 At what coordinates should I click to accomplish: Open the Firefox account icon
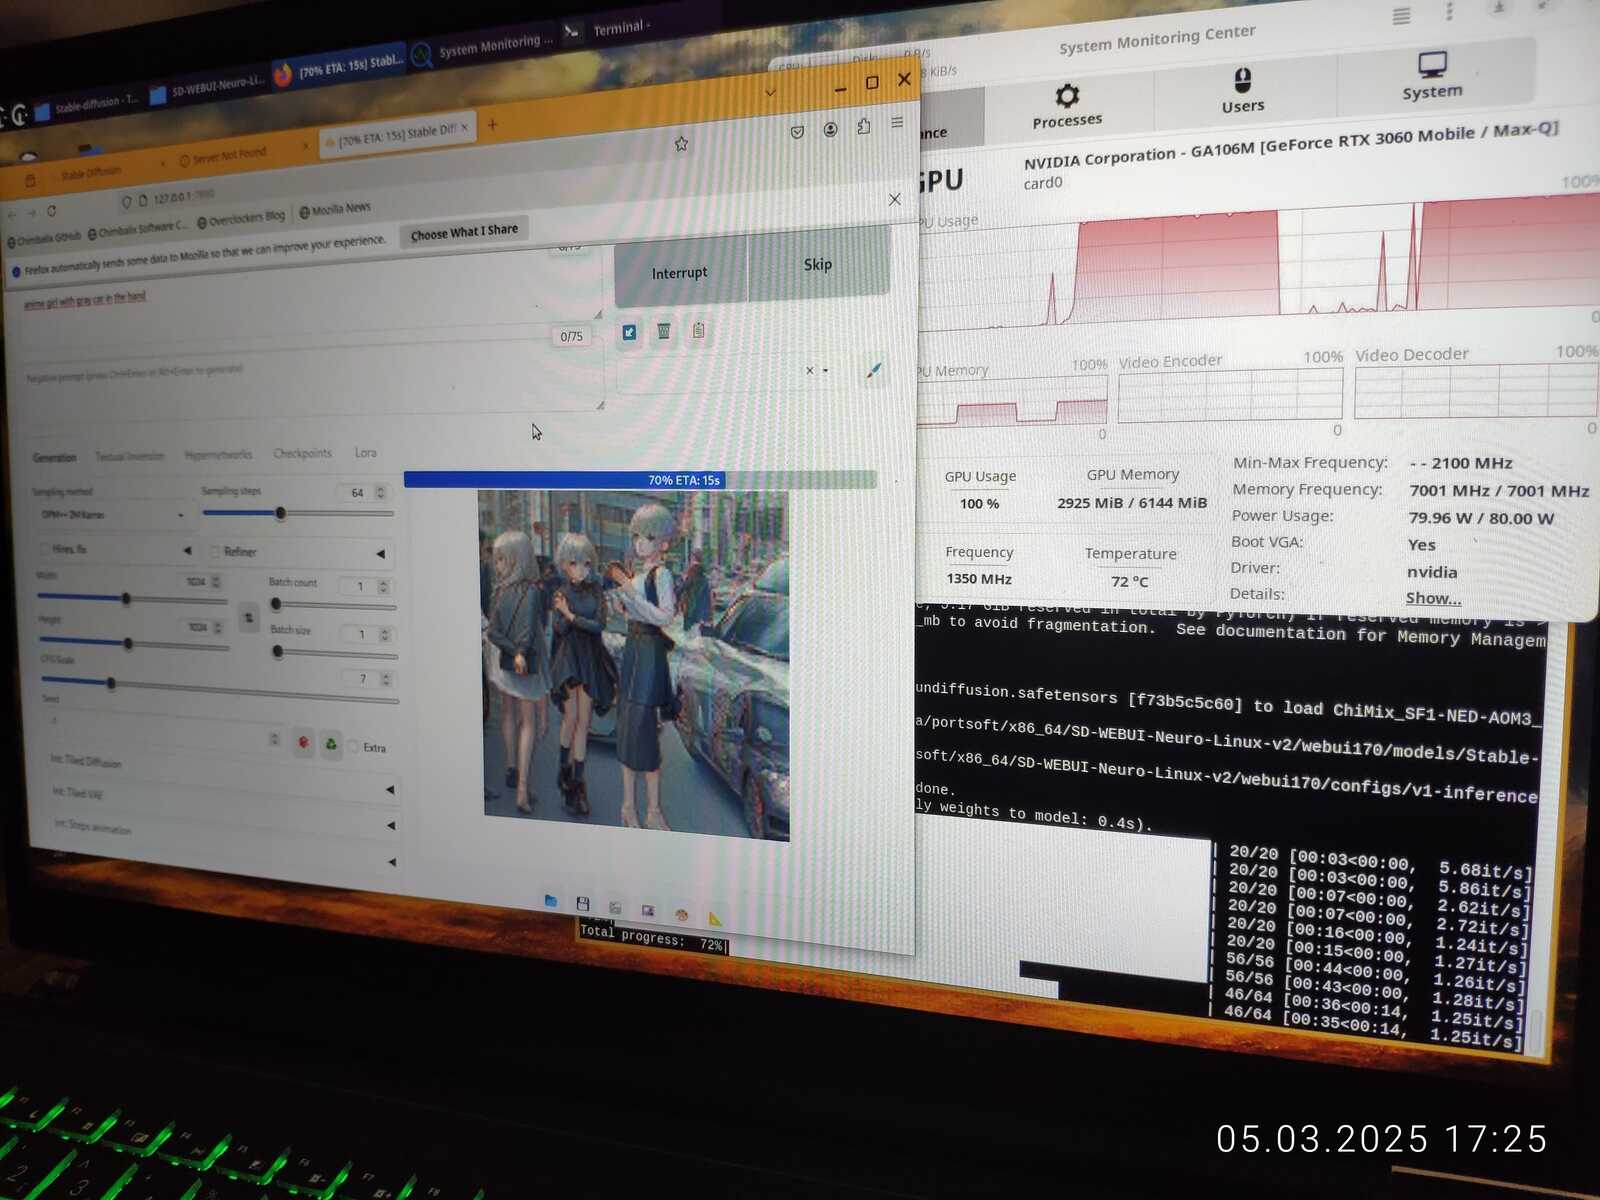tap(830, 129)
